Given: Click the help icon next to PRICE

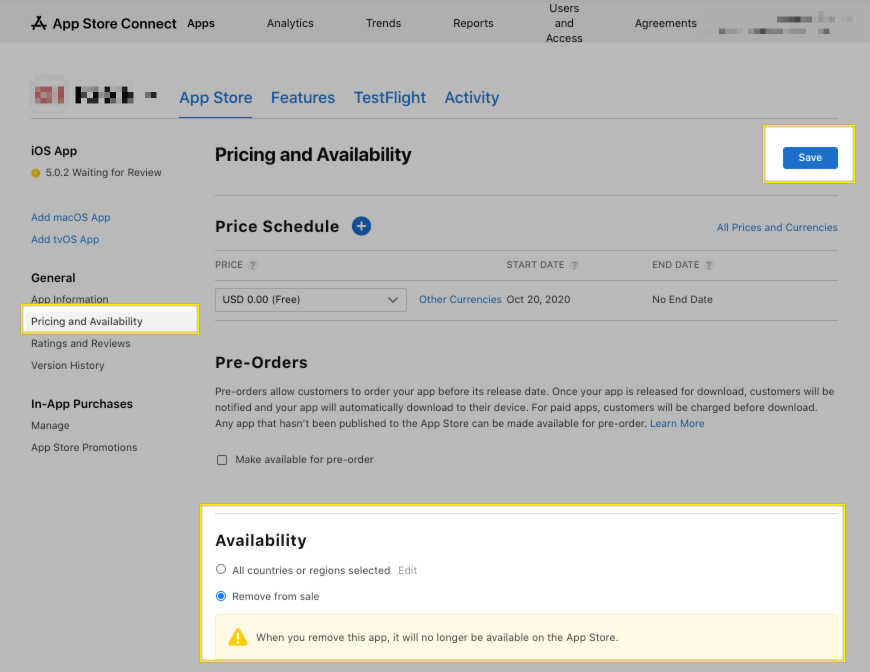Looking at the screenshot, I should click(x=253, y=266).
